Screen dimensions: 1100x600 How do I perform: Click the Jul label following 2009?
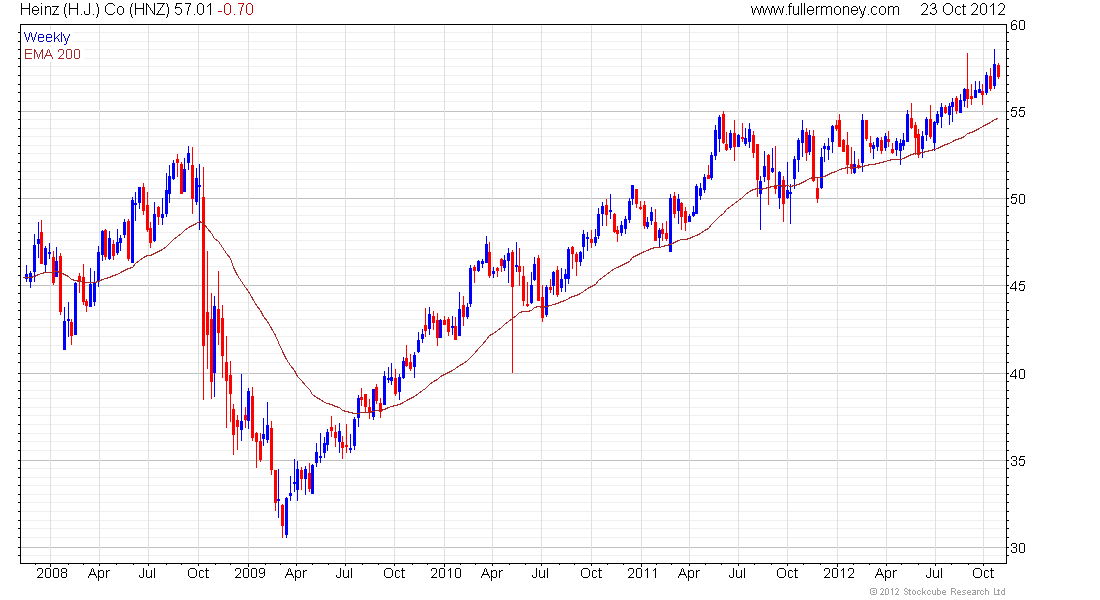[x=344, y=573]
